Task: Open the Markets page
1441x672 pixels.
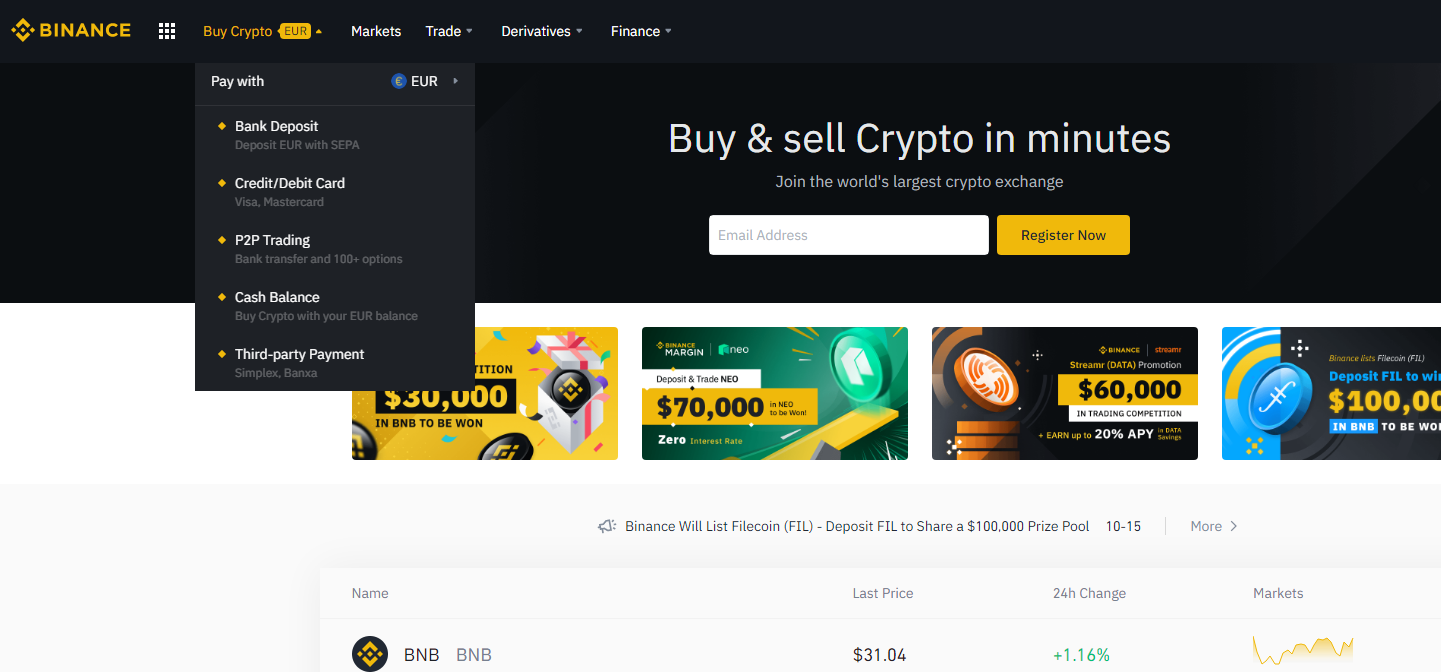Action: tap(376, 31)
